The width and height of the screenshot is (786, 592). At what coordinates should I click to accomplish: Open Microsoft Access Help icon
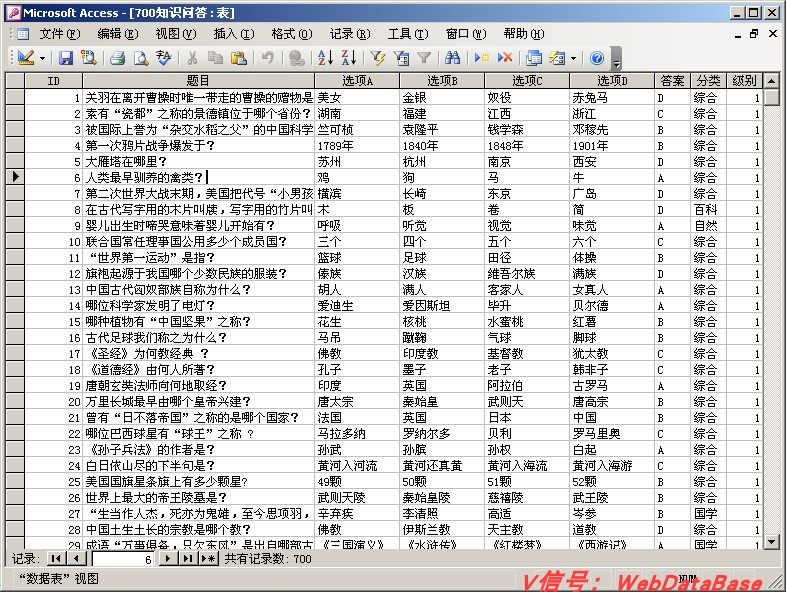click(597, 58)
